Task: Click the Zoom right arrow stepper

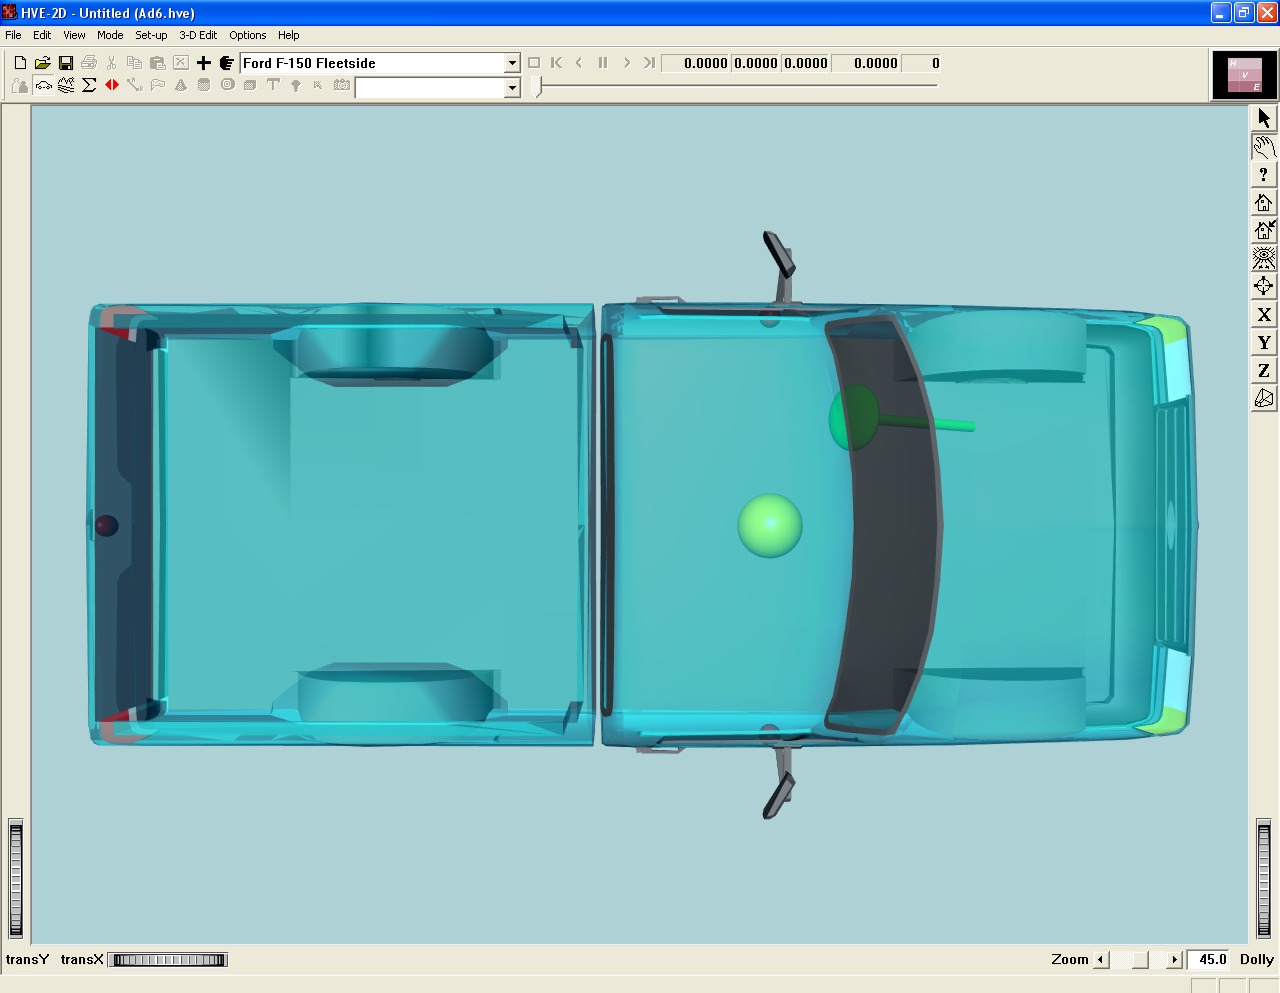Action: coord(1174,960)
